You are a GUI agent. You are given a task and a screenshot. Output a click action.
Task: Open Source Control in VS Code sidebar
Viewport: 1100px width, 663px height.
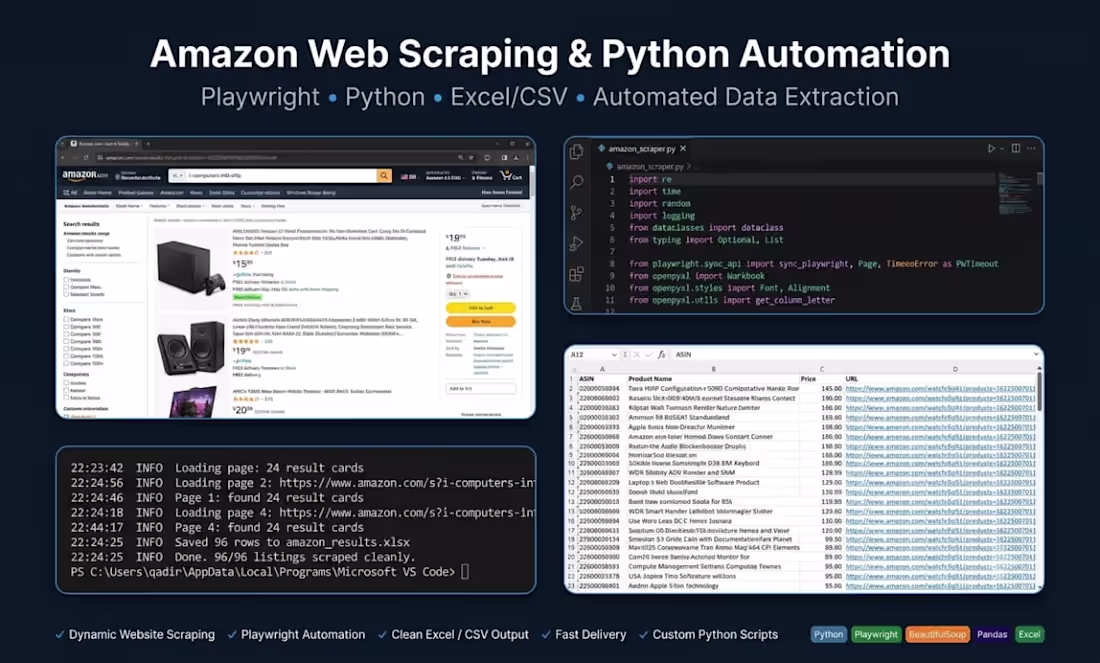[x=577, y=213]
